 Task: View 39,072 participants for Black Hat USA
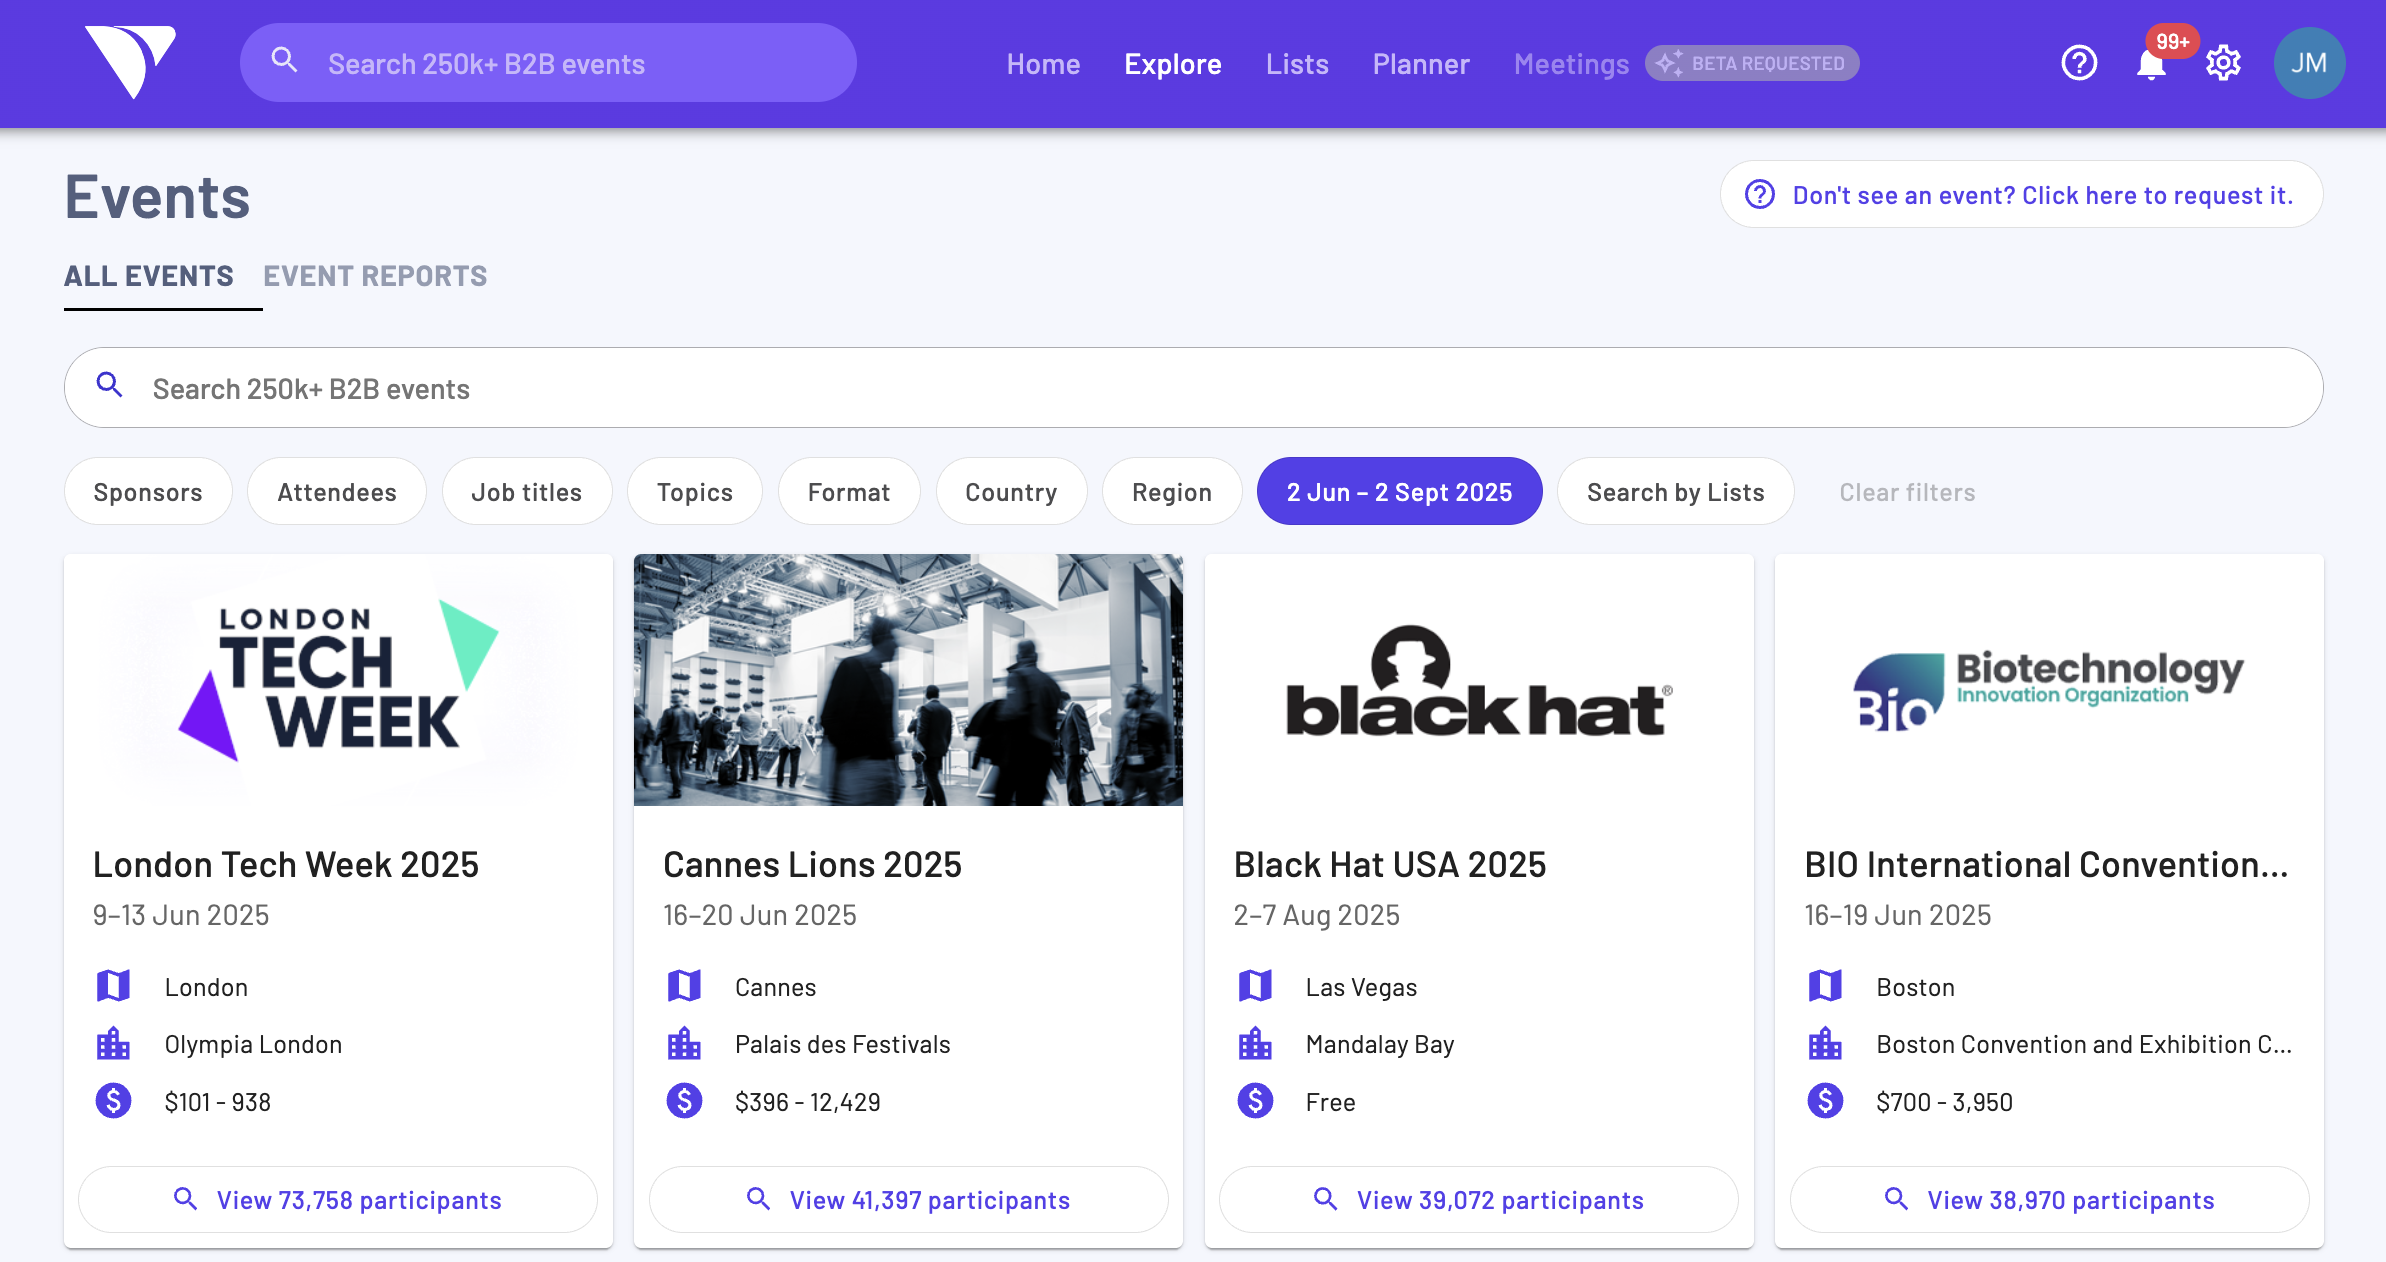coord(1479,1199)
